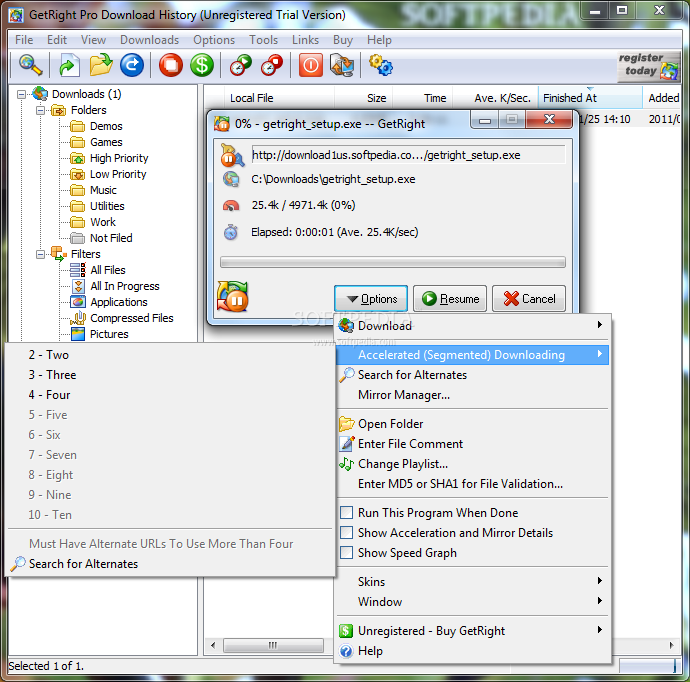Screen dimensions: 690x682
Task: Click the open folder with arrow toolbar icon
Action: (x=101, y=65)
